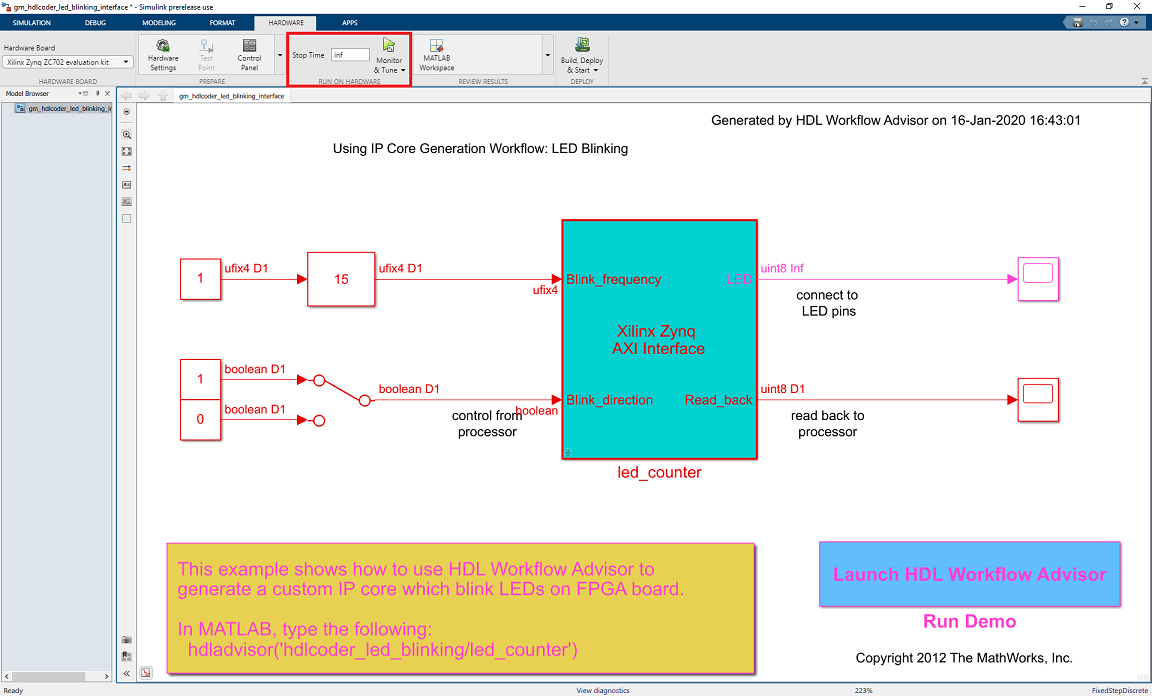Viewport: 1152px width, 696px height.
Task: Toggle sample time legend arrows icon
Action: 126,168
